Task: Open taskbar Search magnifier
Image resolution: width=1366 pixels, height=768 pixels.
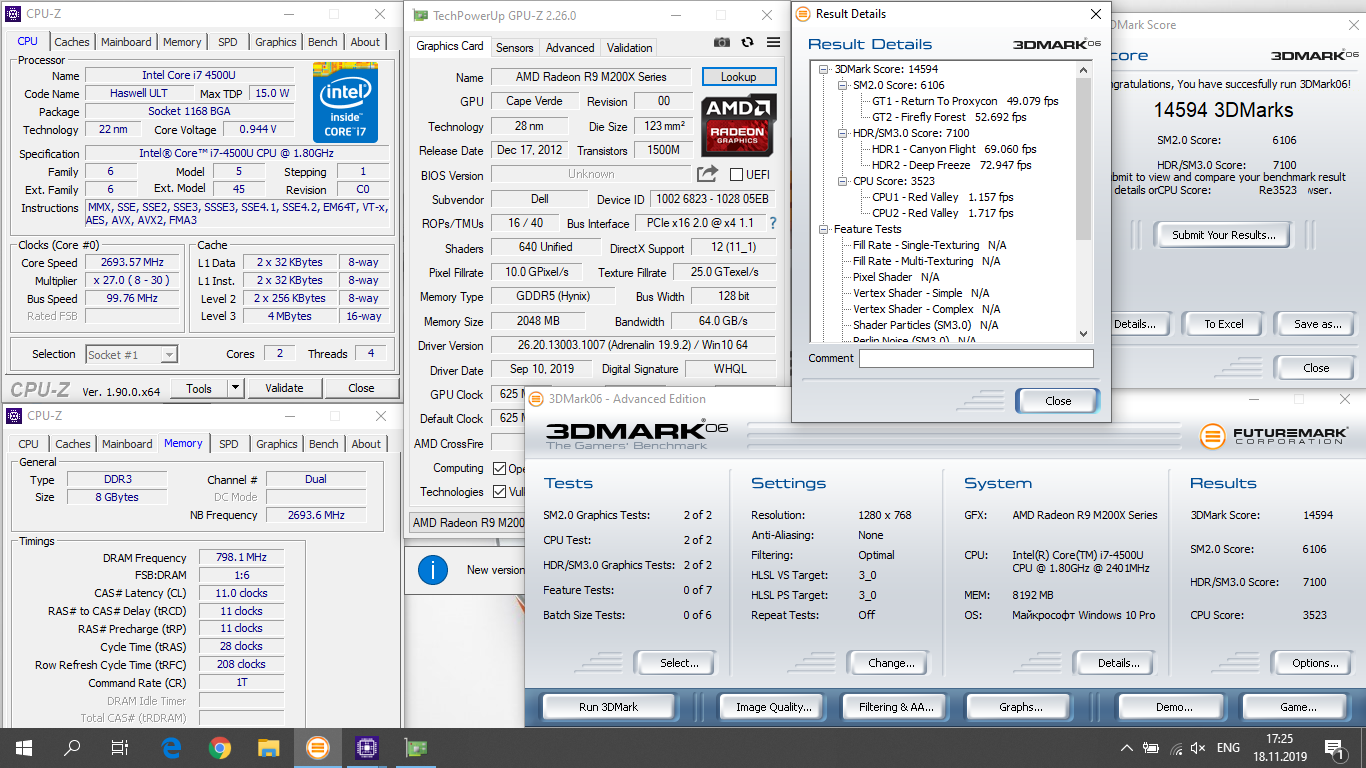Action: [x=72, y=747]
